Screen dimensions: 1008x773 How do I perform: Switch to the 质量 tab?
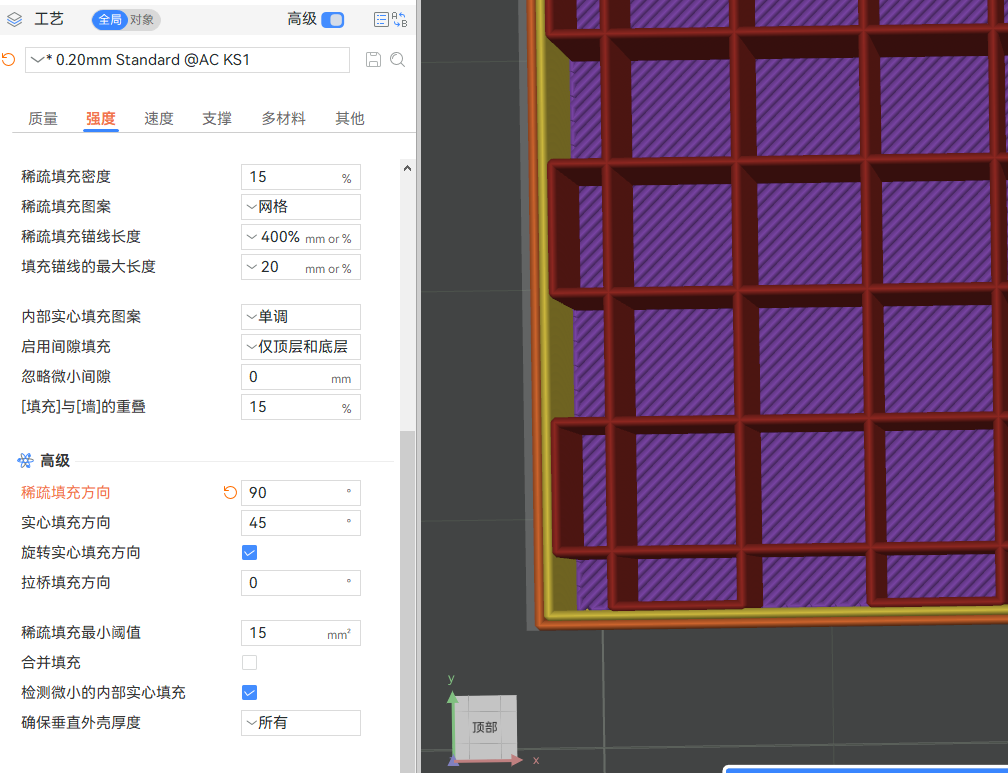pos(43,118)
